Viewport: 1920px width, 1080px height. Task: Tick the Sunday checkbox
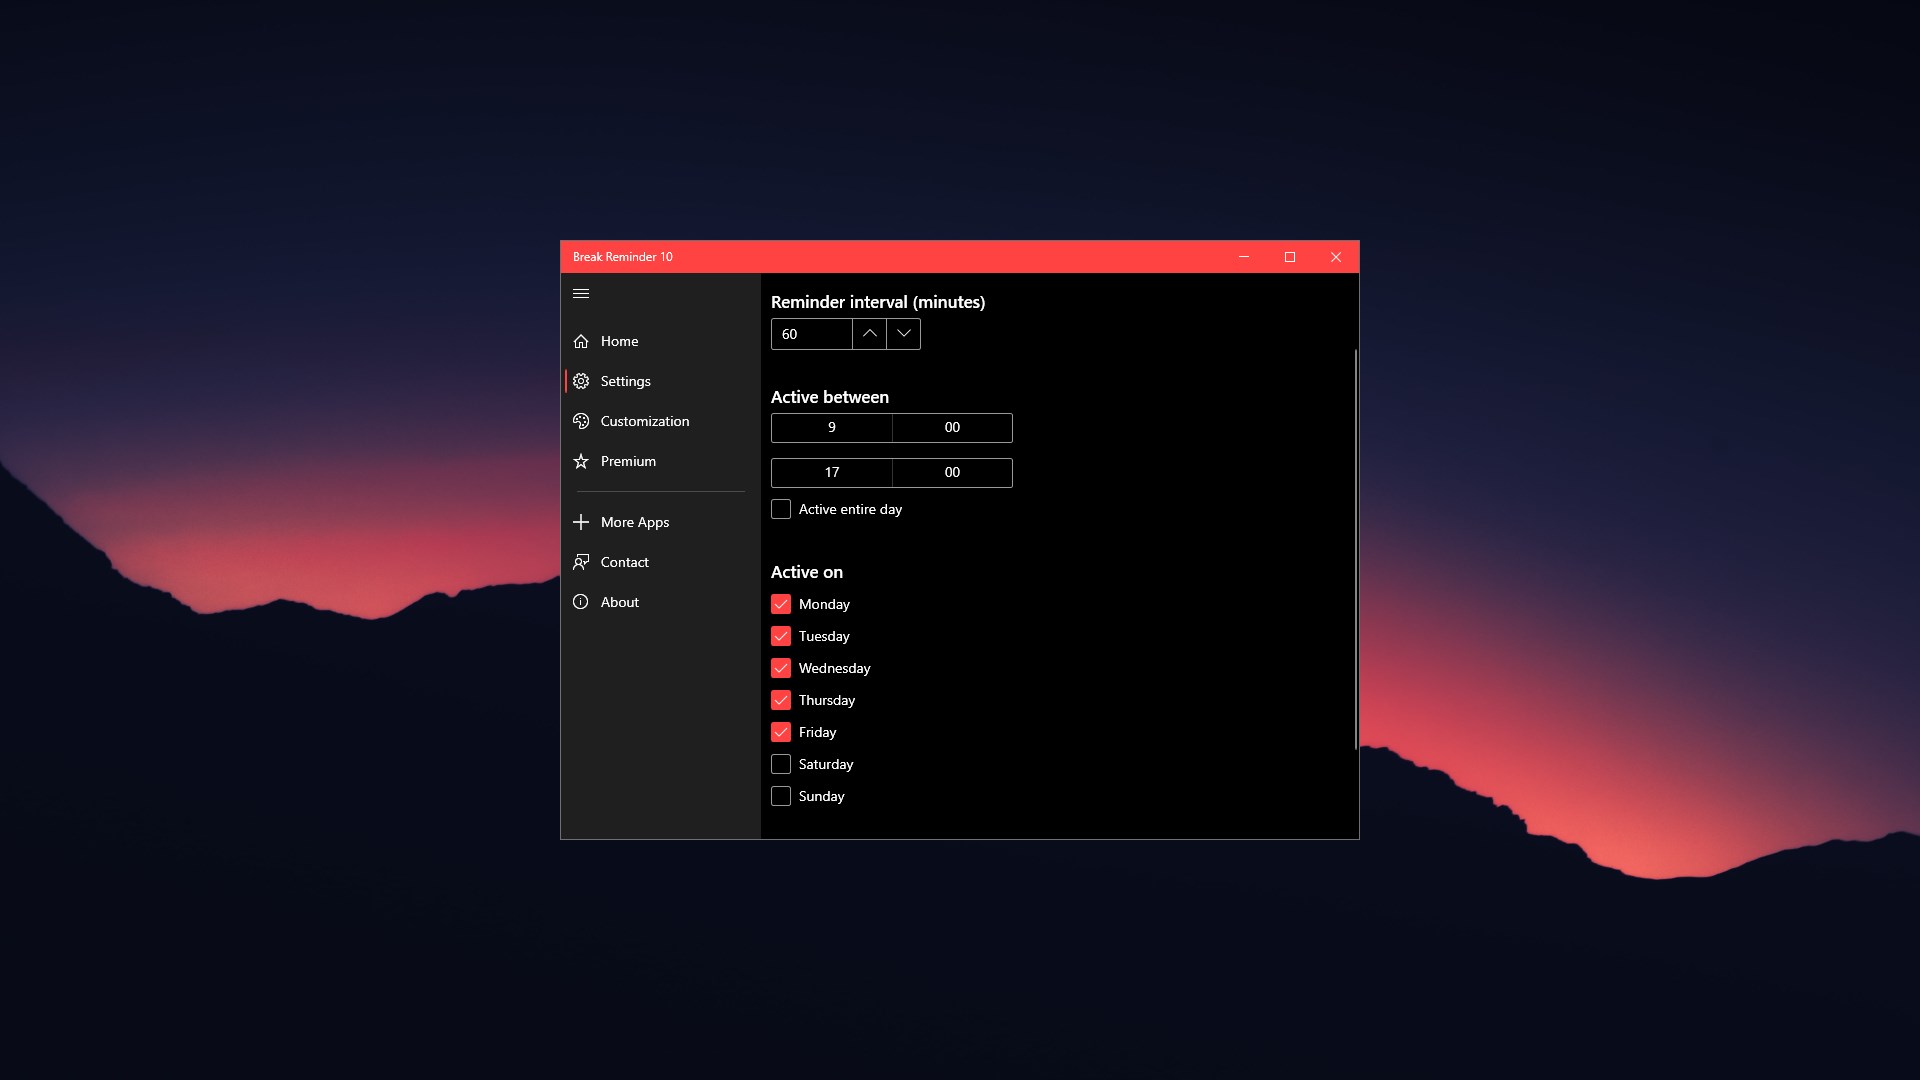[x=781, y=796]
